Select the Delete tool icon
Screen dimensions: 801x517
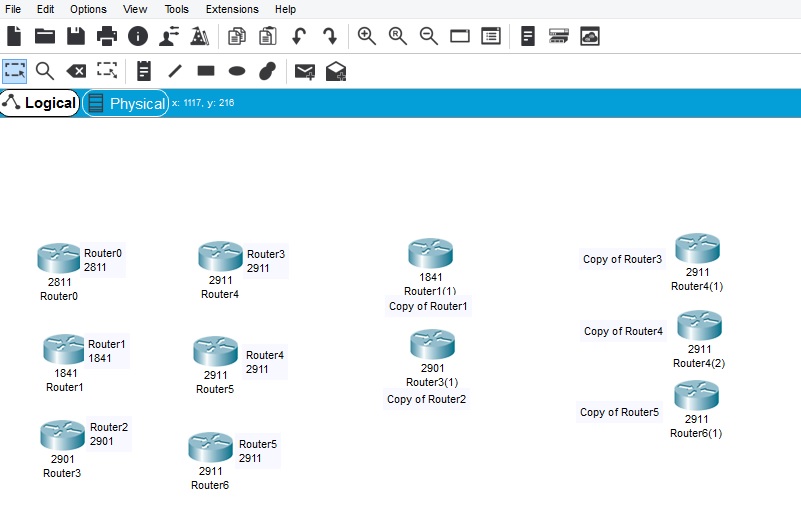click(x=76, y=71)
